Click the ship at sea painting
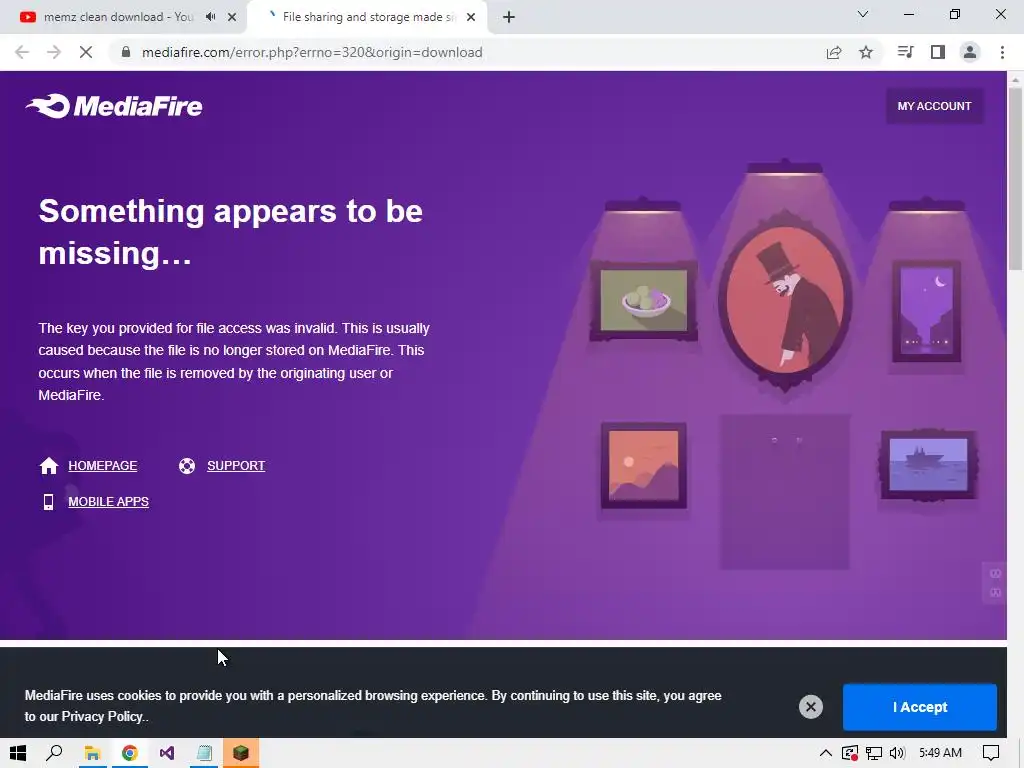 pos(928,464)
